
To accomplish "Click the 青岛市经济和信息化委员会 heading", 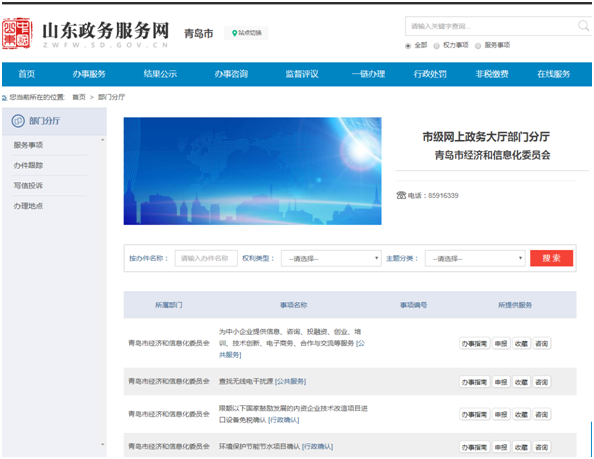I will (492, 155).
